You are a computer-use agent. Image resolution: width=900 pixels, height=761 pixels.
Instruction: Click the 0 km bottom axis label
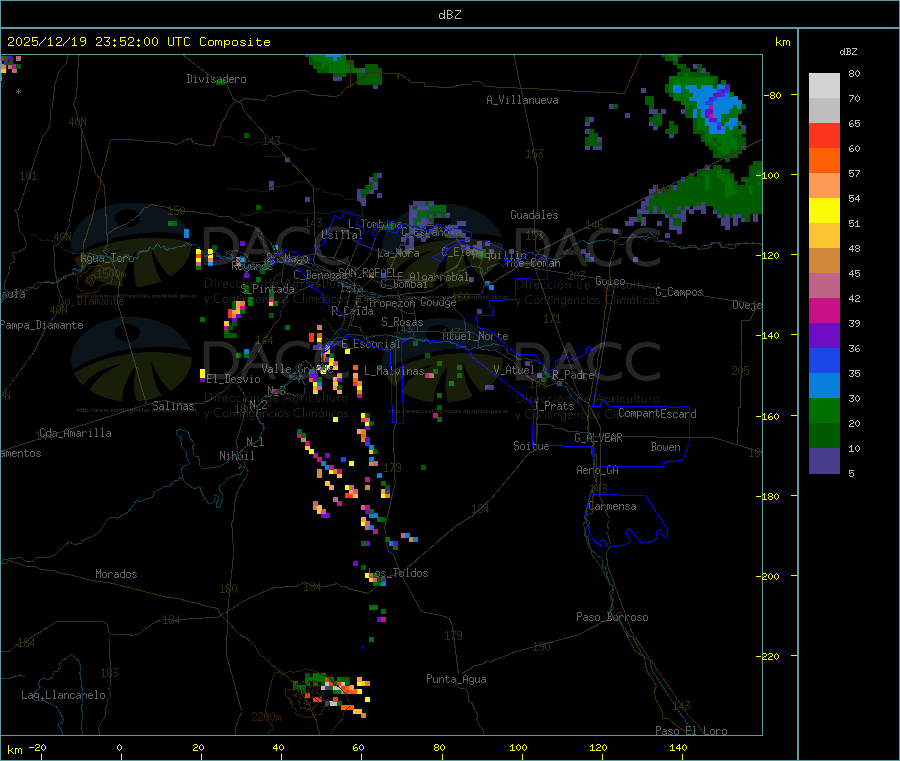pyautogui.click(x=119, y=747)
